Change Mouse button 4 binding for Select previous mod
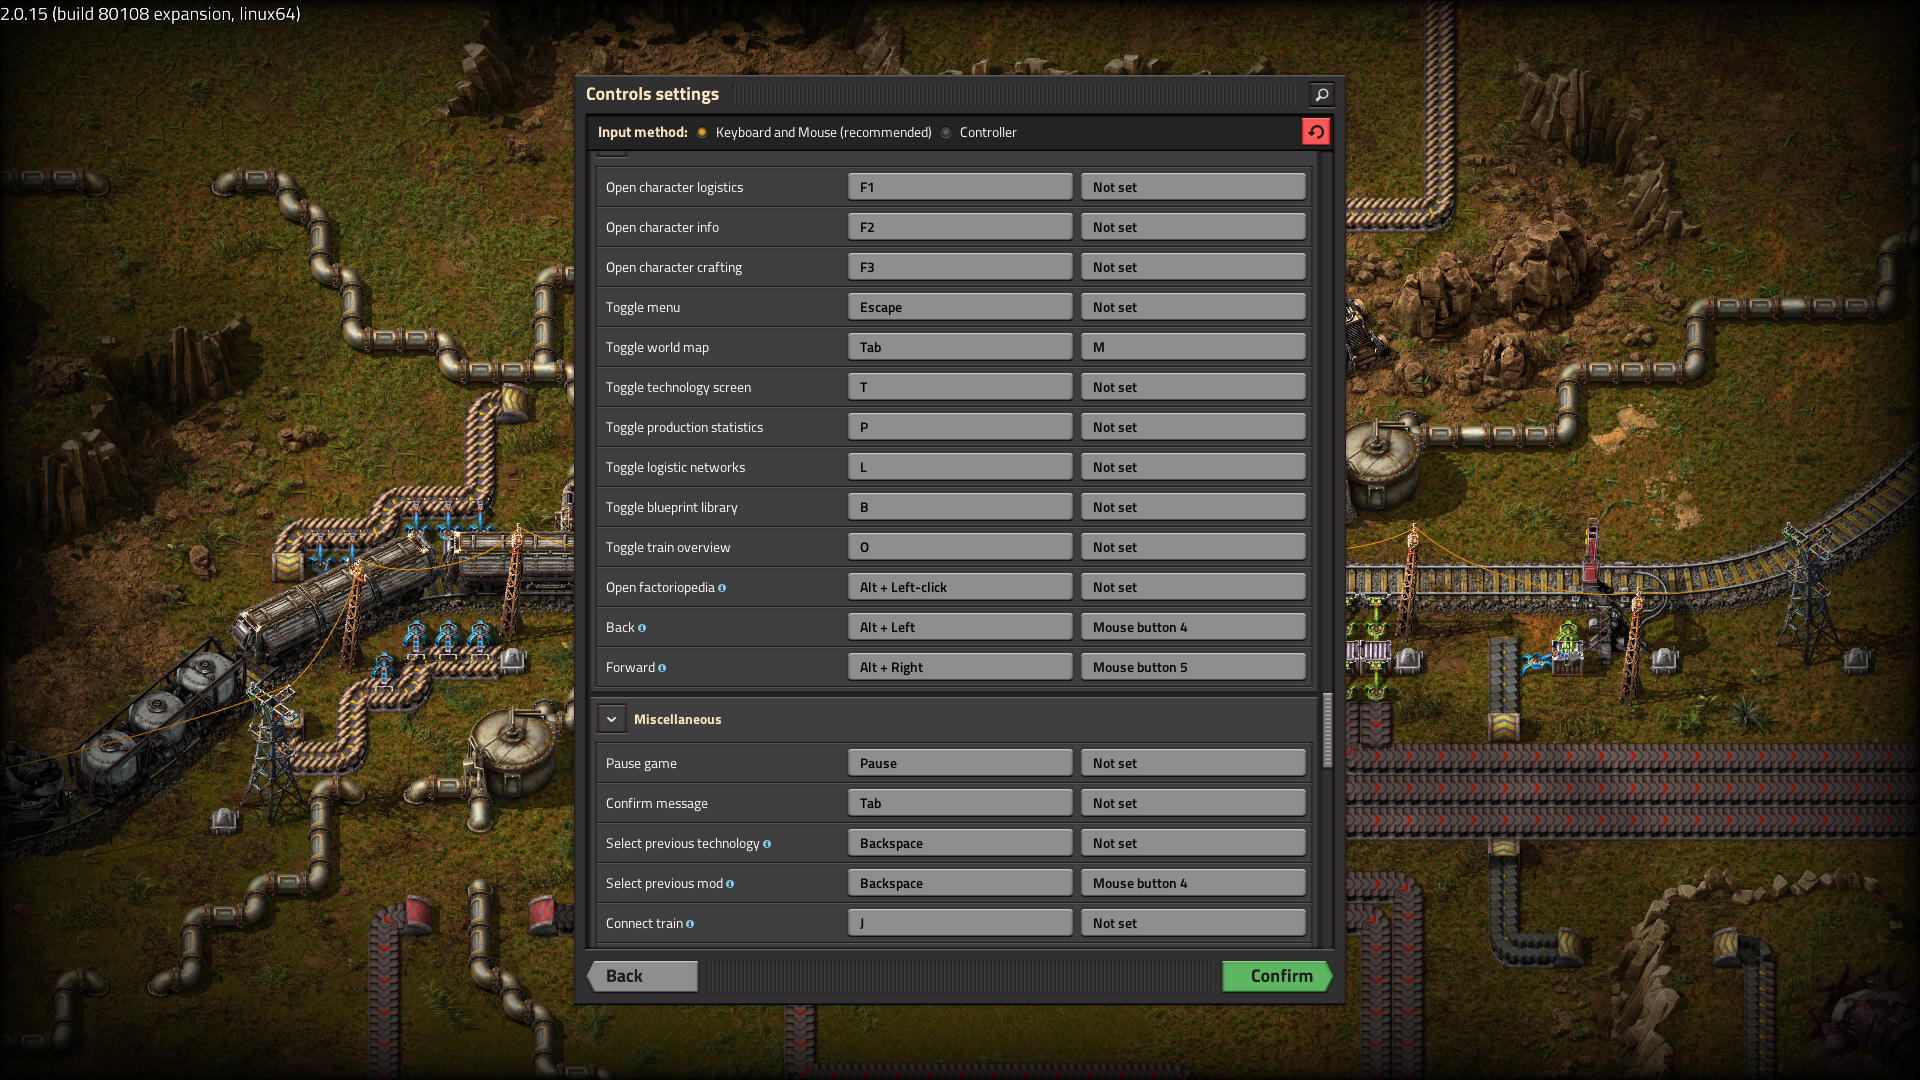The image size is (1920, 1080). click(1193, 883)
